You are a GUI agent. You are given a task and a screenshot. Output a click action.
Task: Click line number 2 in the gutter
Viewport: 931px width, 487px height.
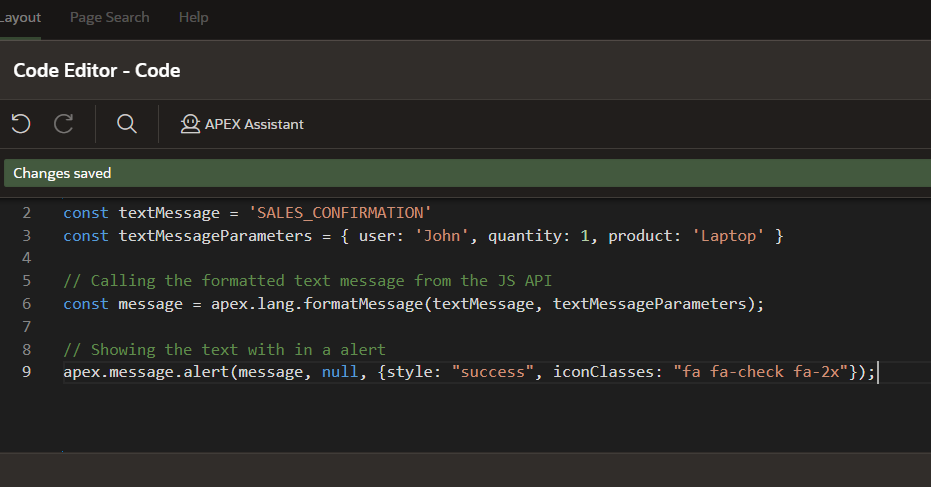coord(27,212)
